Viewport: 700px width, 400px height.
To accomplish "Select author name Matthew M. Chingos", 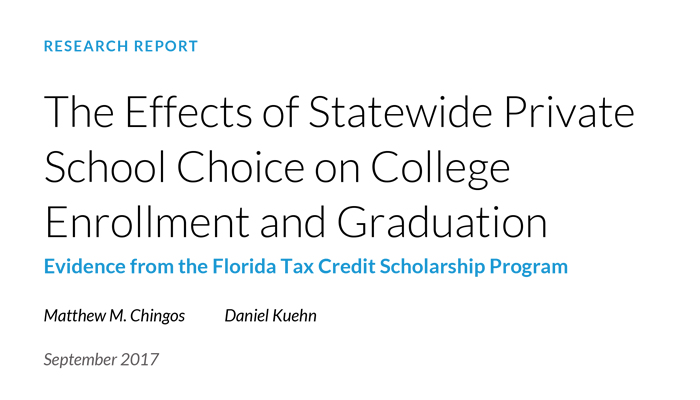I will tap(114, 316).
